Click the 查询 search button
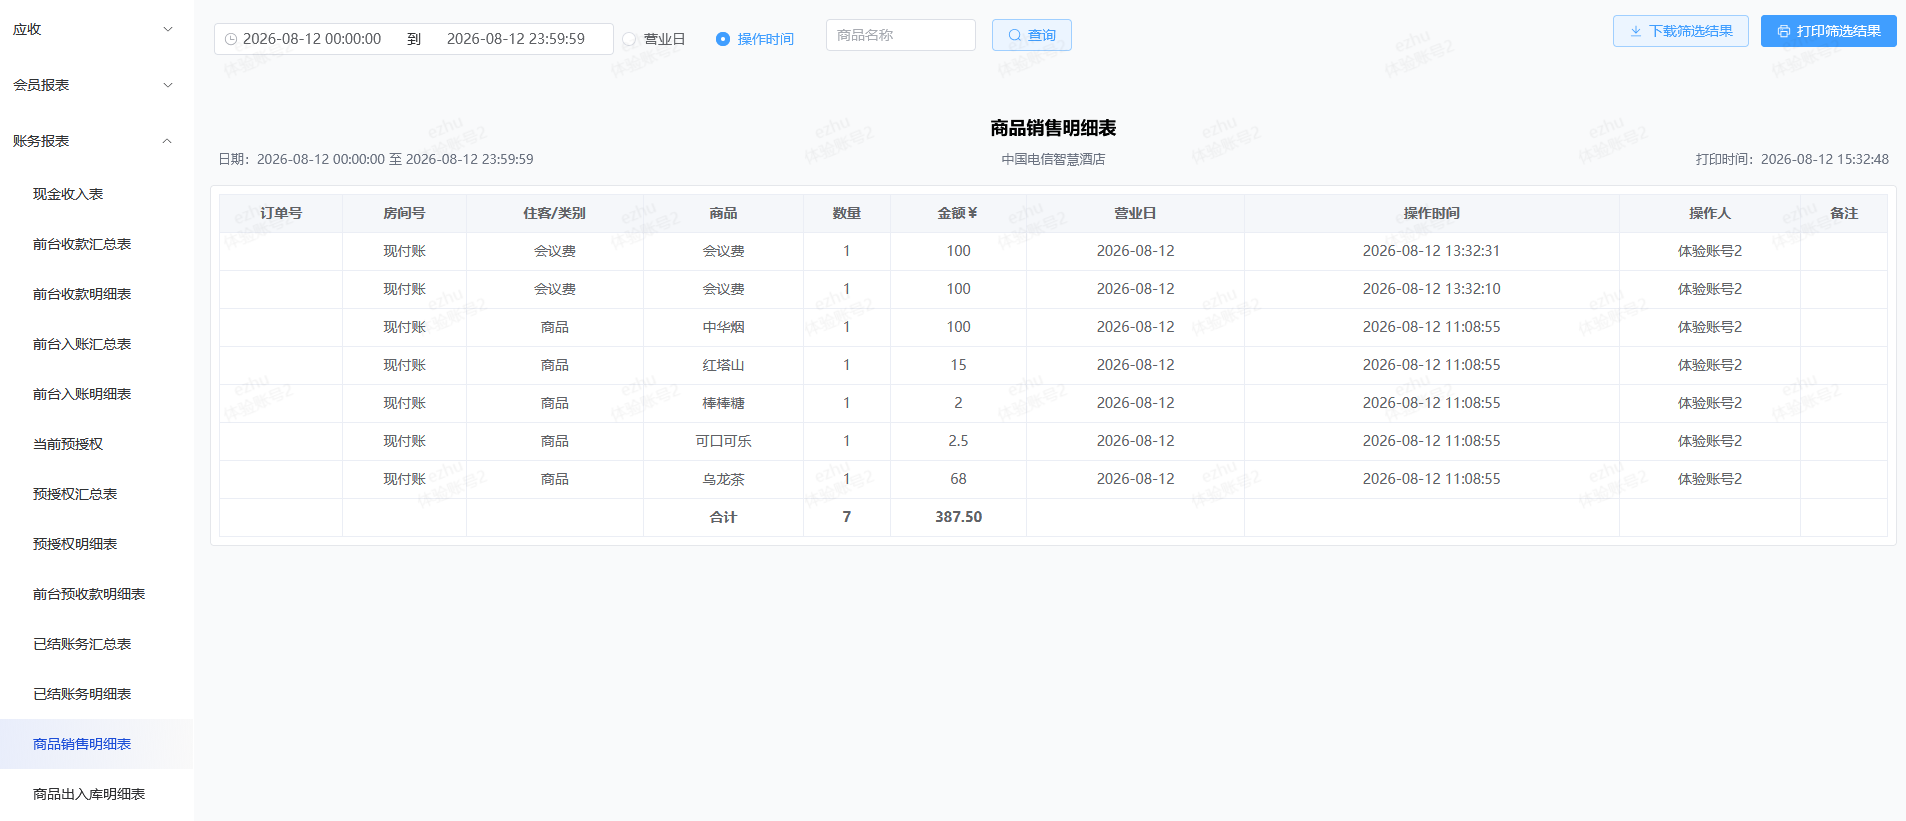The height and width of the screenshot is (821, 1906). (1032, 35)
